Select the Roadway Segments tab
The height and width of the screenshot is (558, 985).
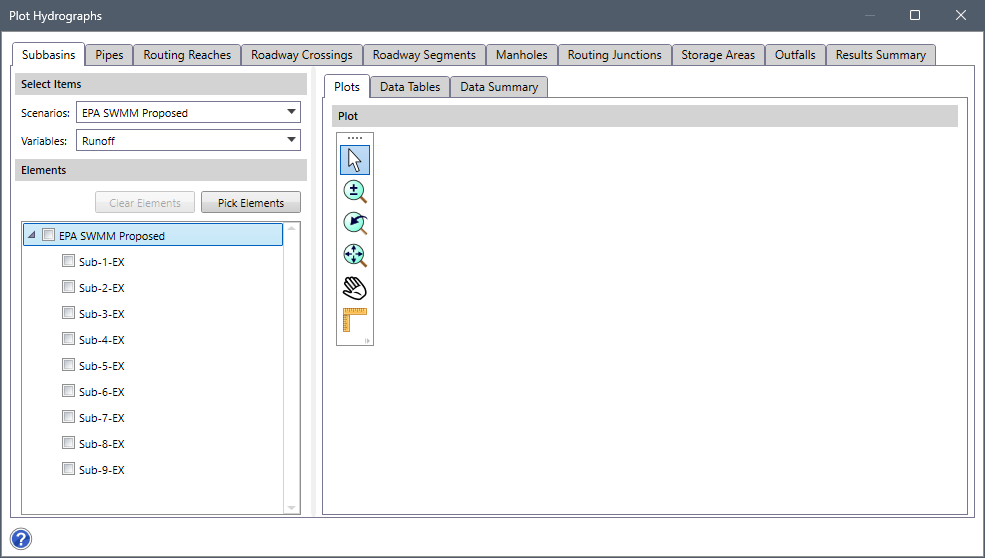[424, 55]
